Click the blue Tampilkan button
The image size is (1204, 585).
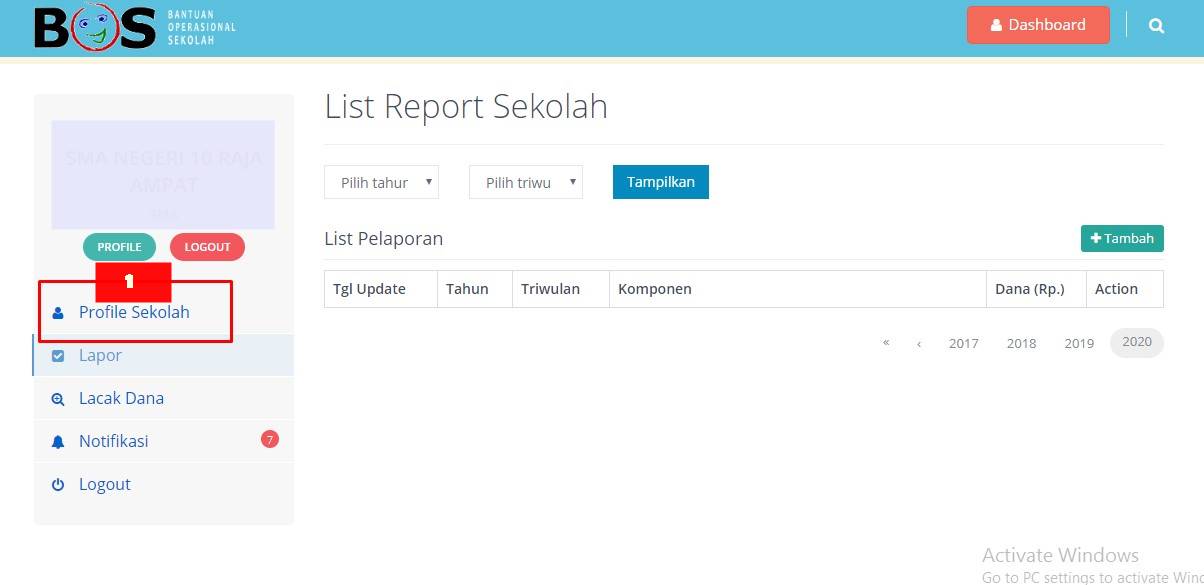[661, 182]
